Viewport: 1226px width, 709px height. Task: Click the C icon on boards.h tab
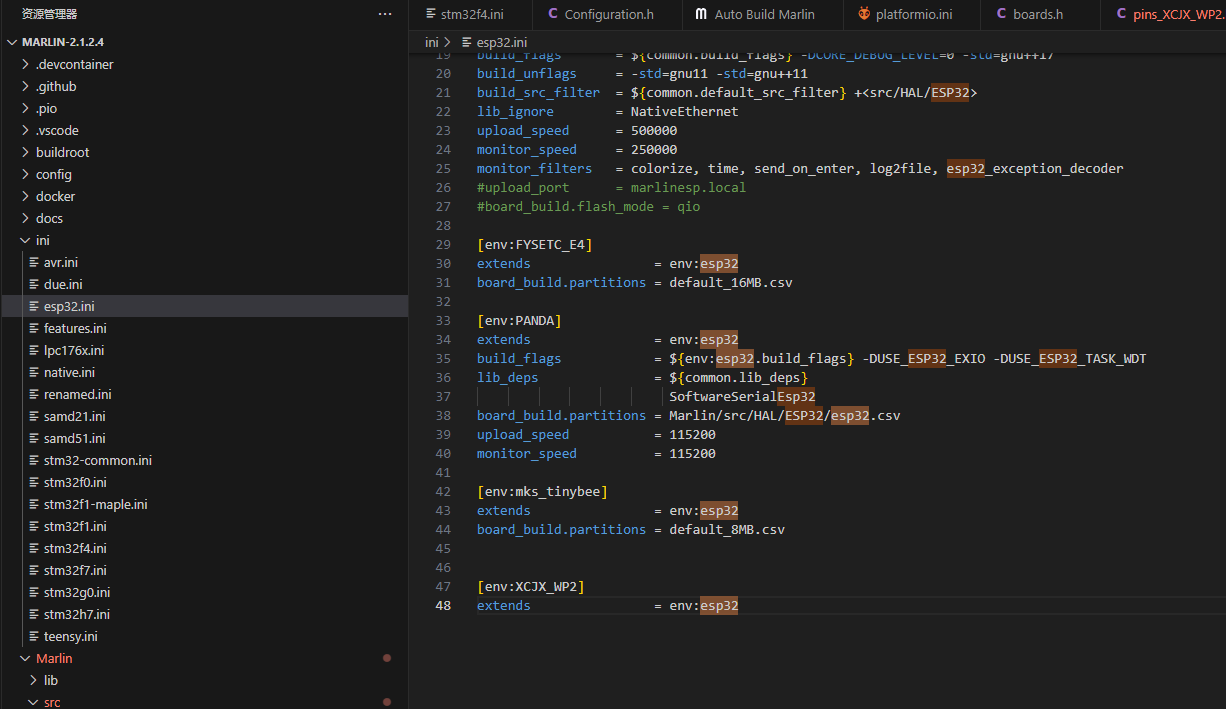(1002, 14)
